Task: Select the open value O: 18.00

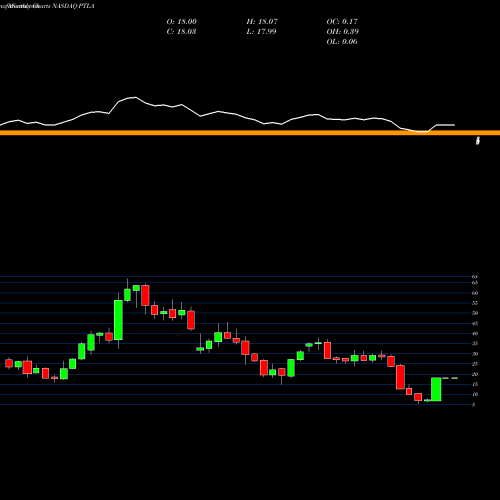Action: [x=182, y=22]
